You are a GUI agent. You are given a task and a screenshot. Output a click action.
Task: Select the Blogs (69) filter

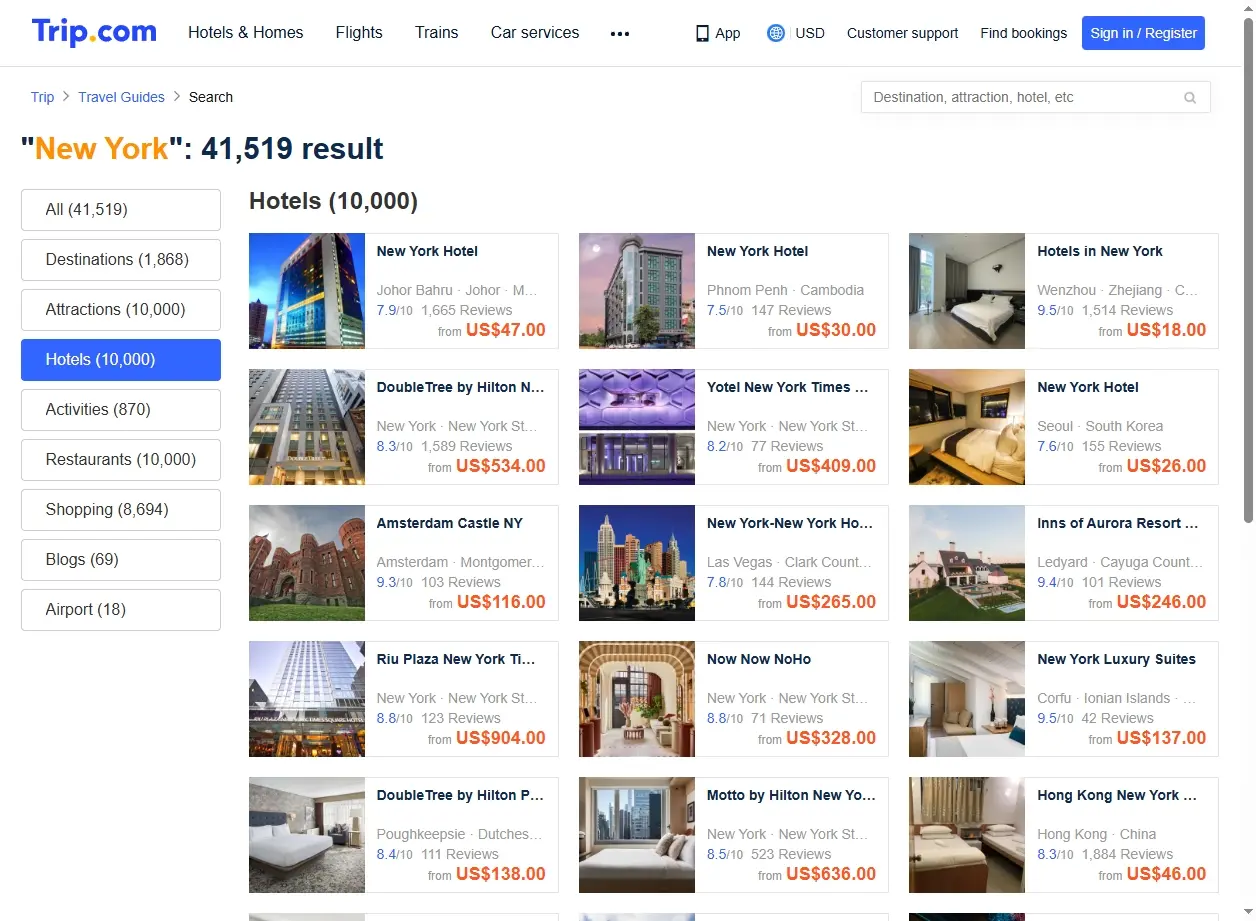coord(121,560)
